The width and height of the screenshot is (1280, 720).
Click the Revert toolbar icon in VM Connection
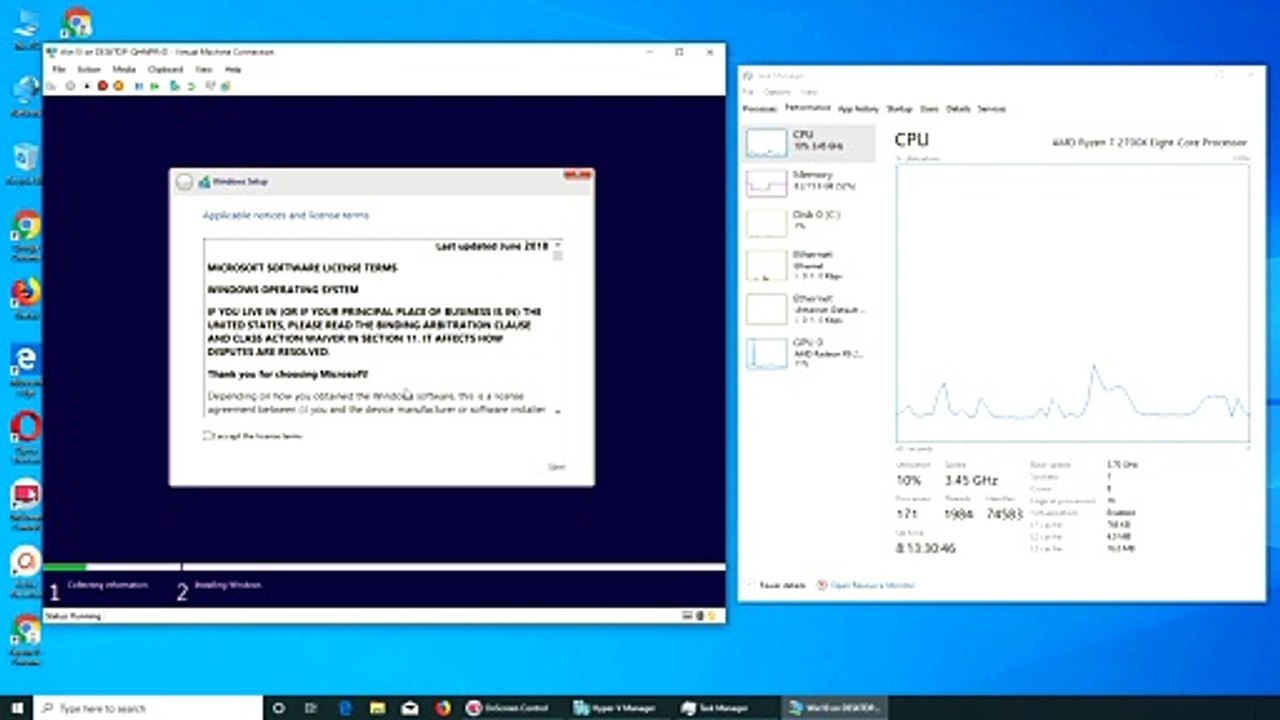(191, 86)
